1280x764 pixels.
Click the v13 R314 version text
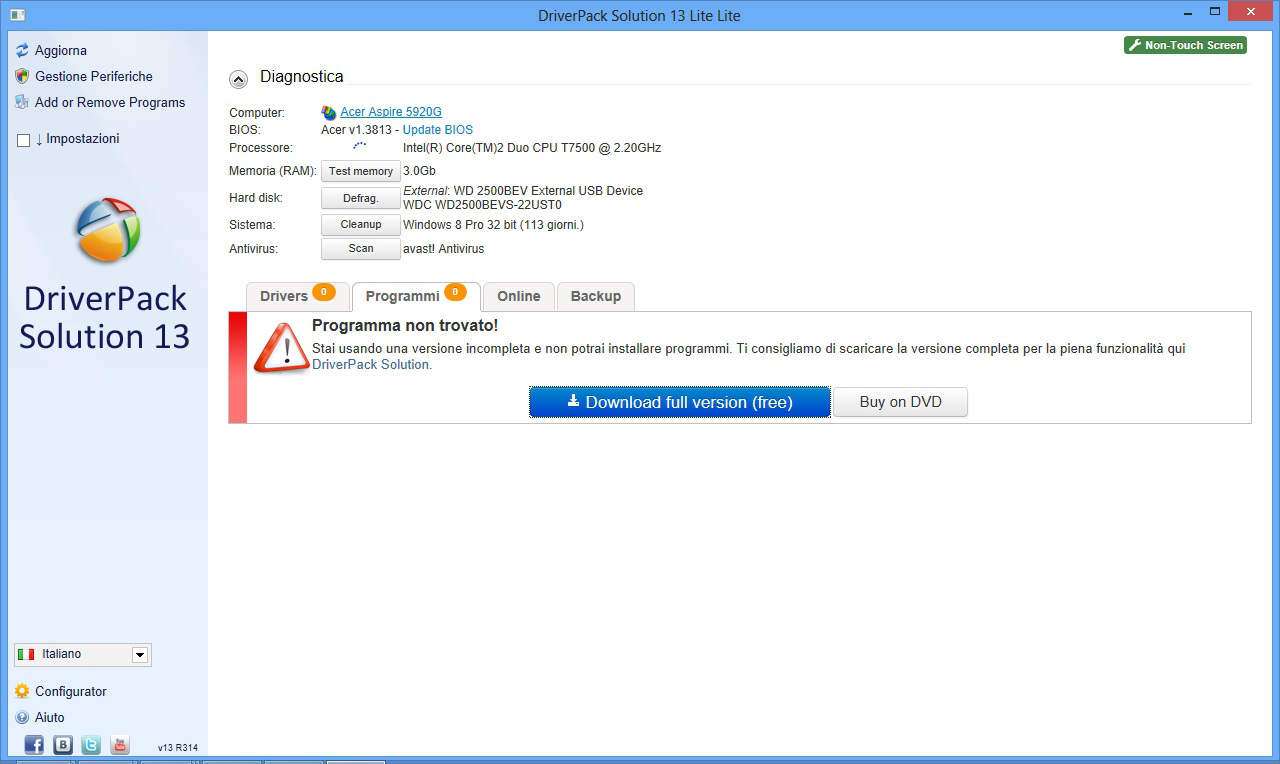pos(178,748)
